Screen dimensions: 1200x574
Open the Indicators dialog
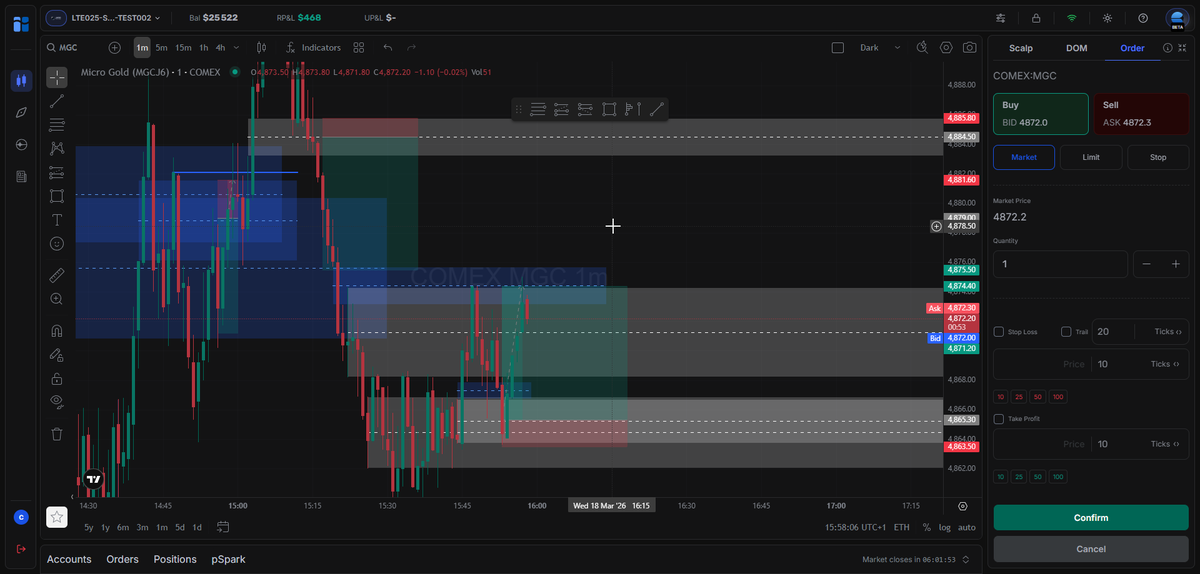pyautogui.click(x=313, y=47)
